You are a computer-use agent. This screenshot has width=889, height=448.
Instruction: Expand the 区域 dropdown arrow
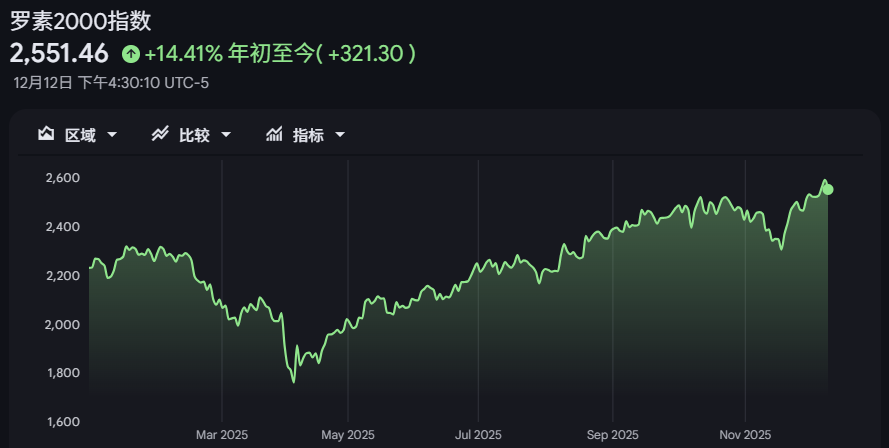112,135
